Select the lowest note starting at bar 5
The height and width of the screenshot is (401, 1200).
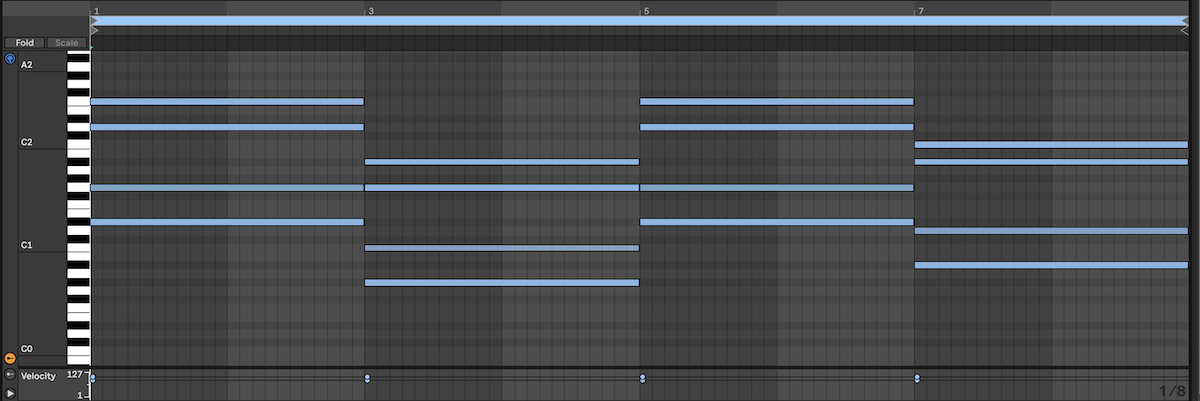click(x=777, y=222)
